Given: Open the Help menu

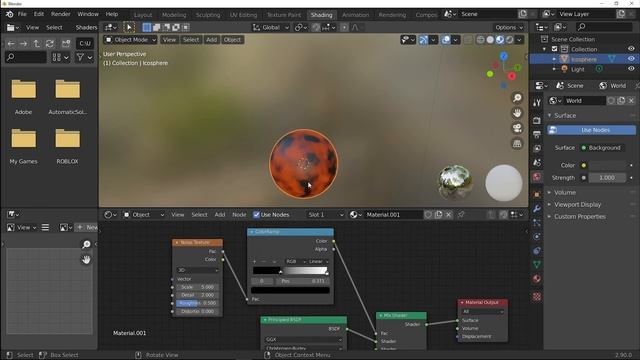Looking at the screenshot, I should click(111, 14).
